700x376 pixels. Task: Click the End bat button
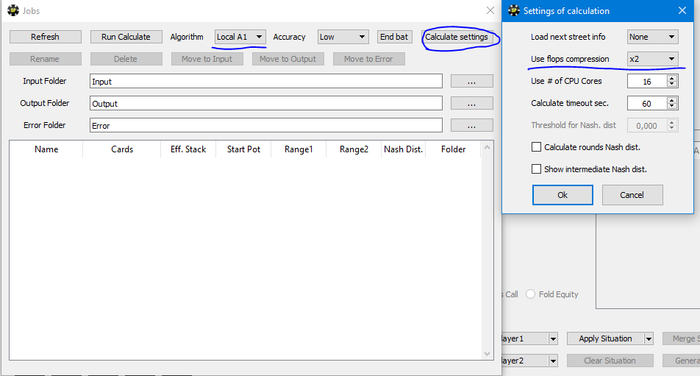[394, 37]
